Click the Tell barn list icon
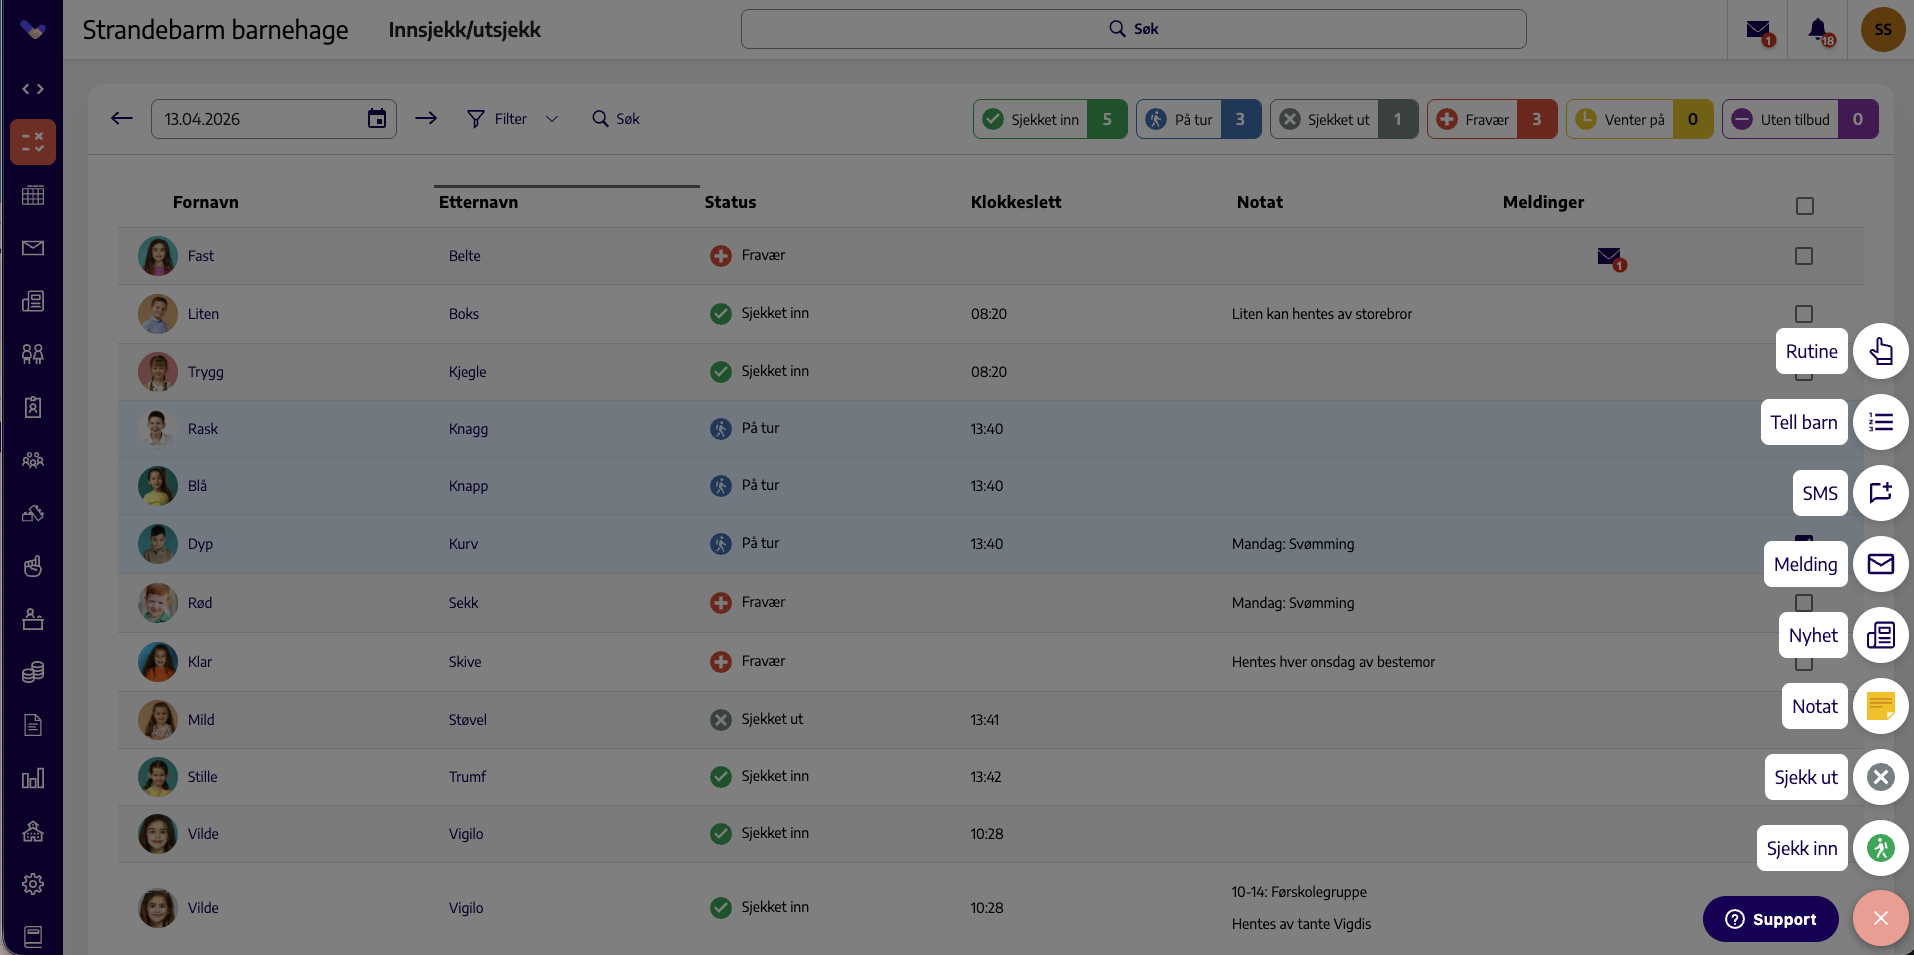This screenshot has width=1914, height=955. point(1880,422)
